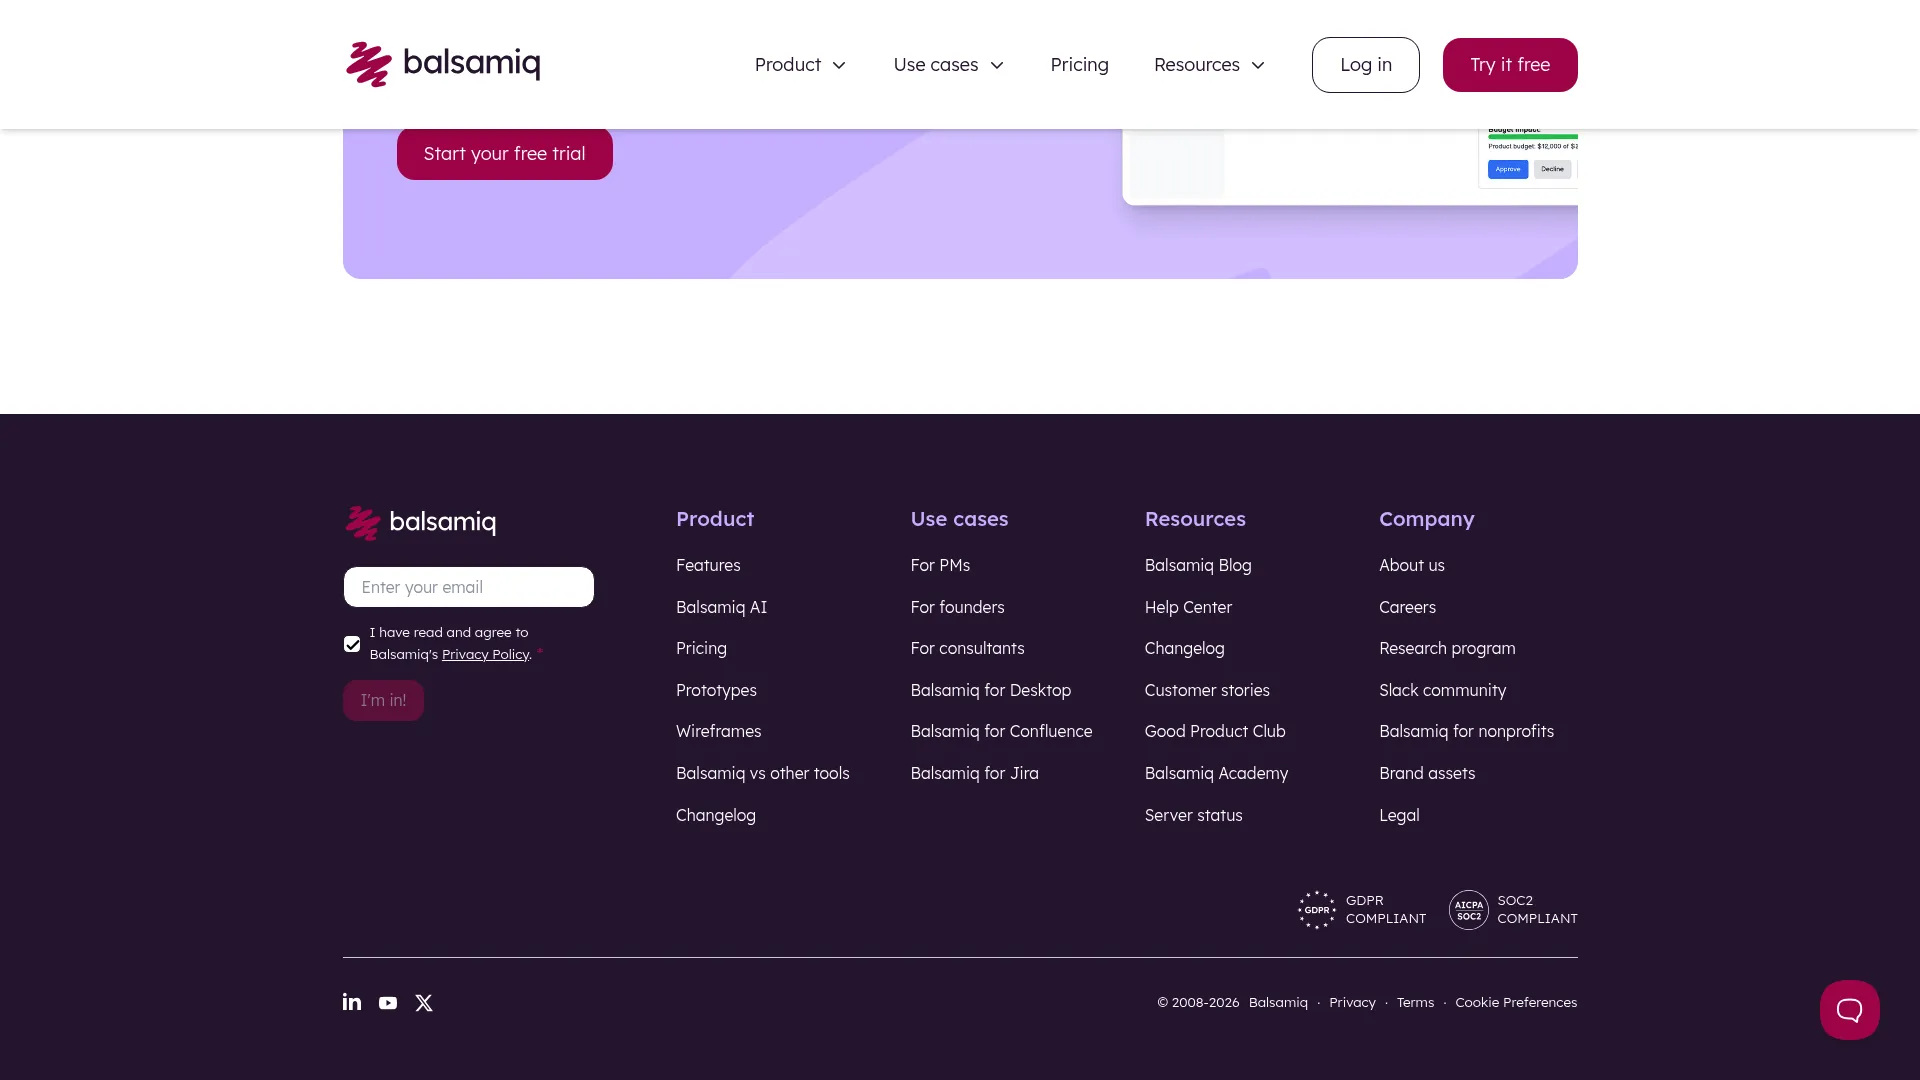Expand the Use cases dropdown in the navbar
This screenshot has height=1080, width=1920.
pos(948,65)
